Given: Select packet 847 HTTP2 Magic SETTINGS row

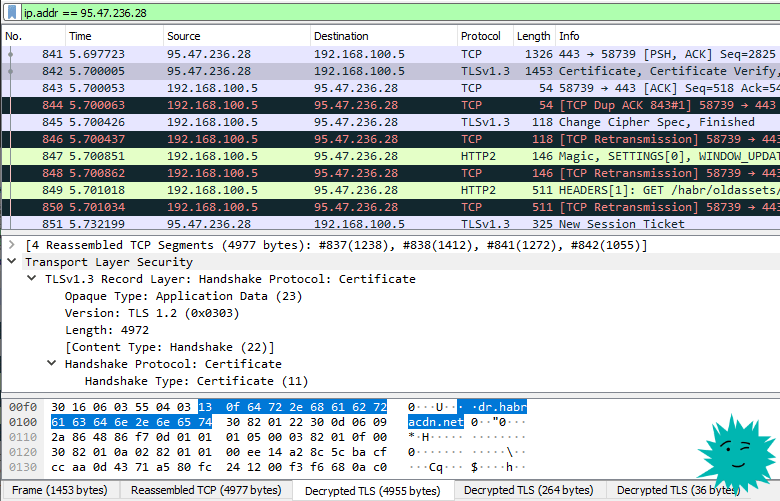Looking at the screenshot, I should 391,156.
